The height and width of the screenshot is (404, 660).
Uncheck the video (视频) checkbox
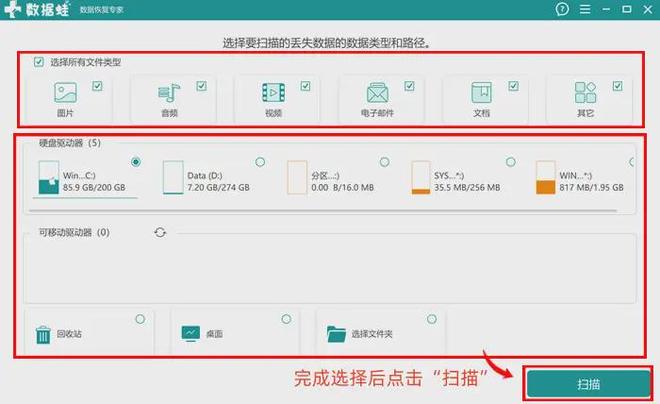[x=305, y=86]
